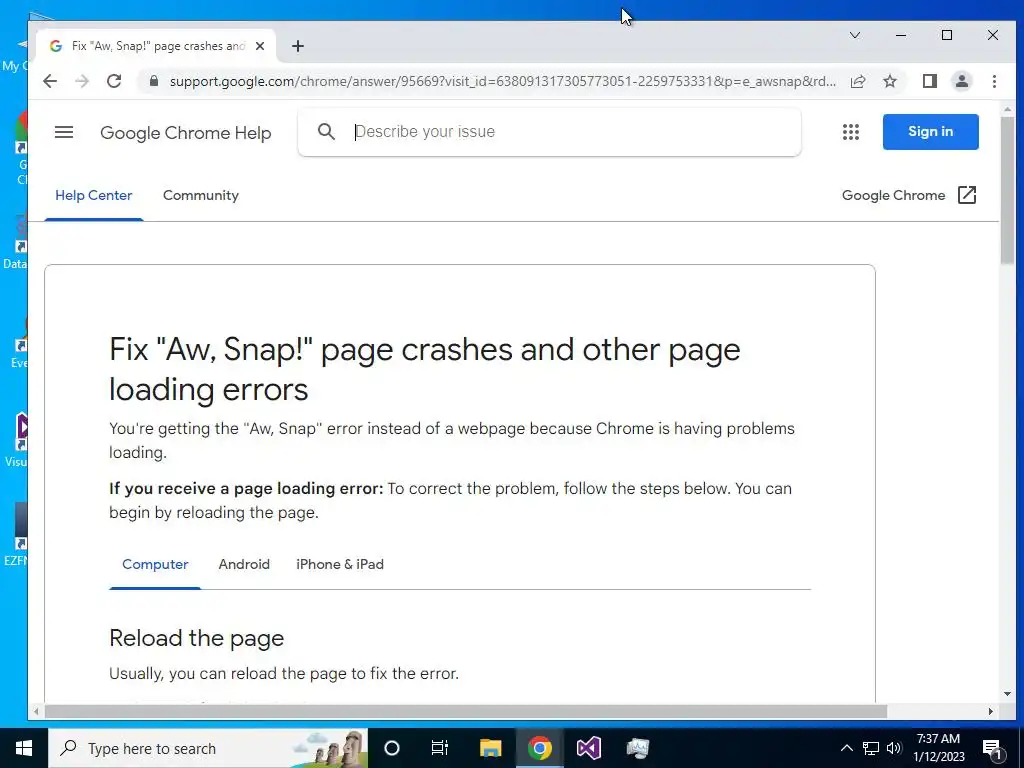
Task: Click the forward navigation arrow
Action: coord(82,81)
